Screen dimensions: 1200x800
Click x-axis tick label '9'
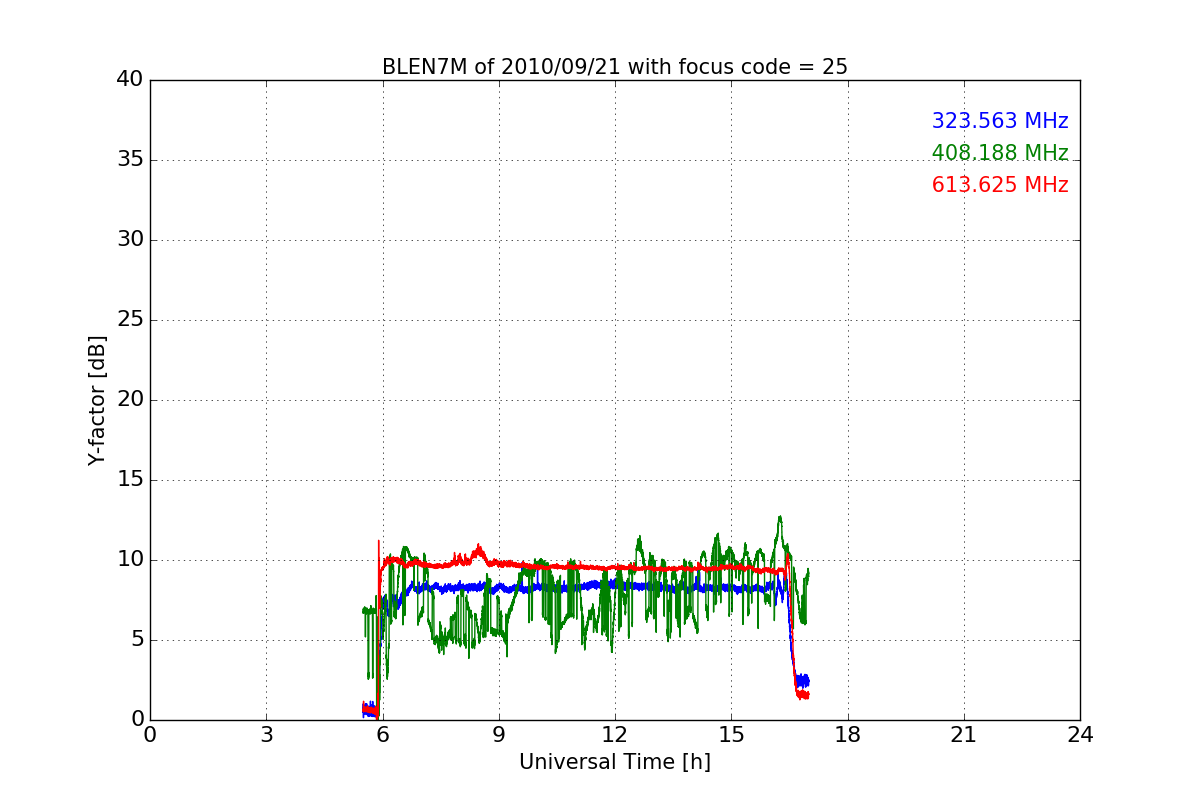tap(499, 735)
